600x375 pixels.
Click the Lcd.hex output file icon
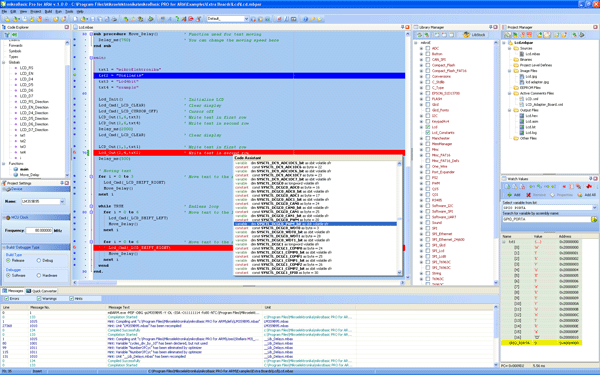tap(522, 116)
